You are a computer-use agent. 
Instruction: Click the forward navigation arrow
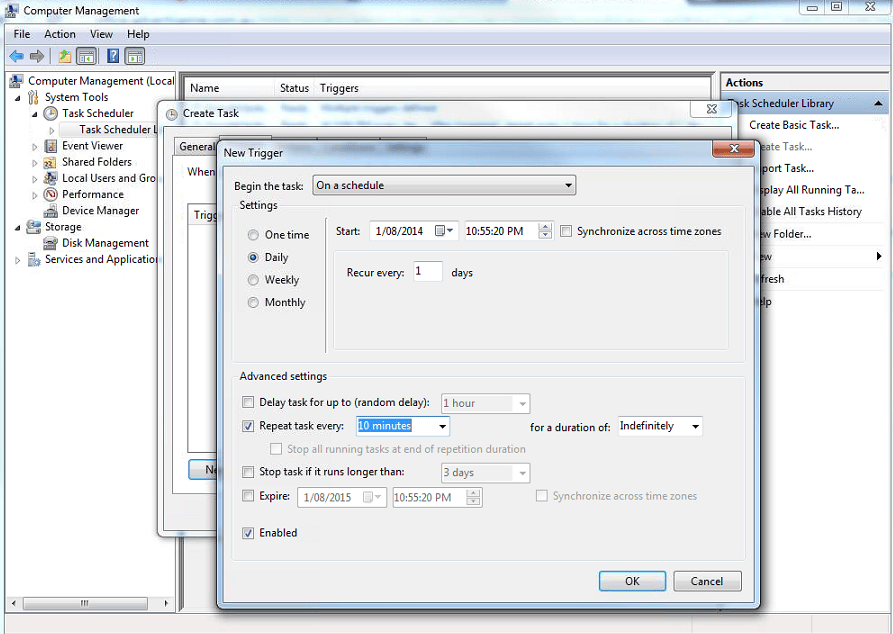[x=37, y=56]
